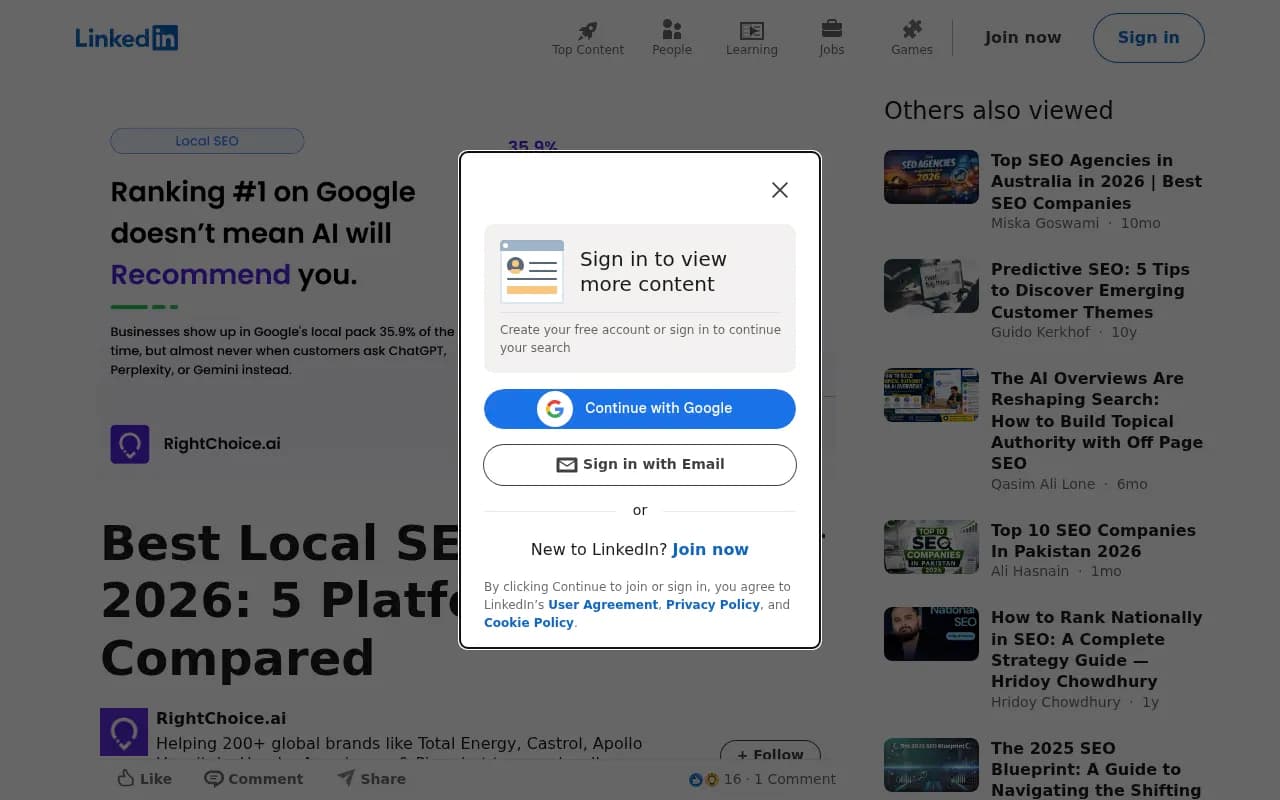Open 'The AI Overviews Are Reshaping Search' title
The height and width of the screenshot is (800, 1280).
1097,421
